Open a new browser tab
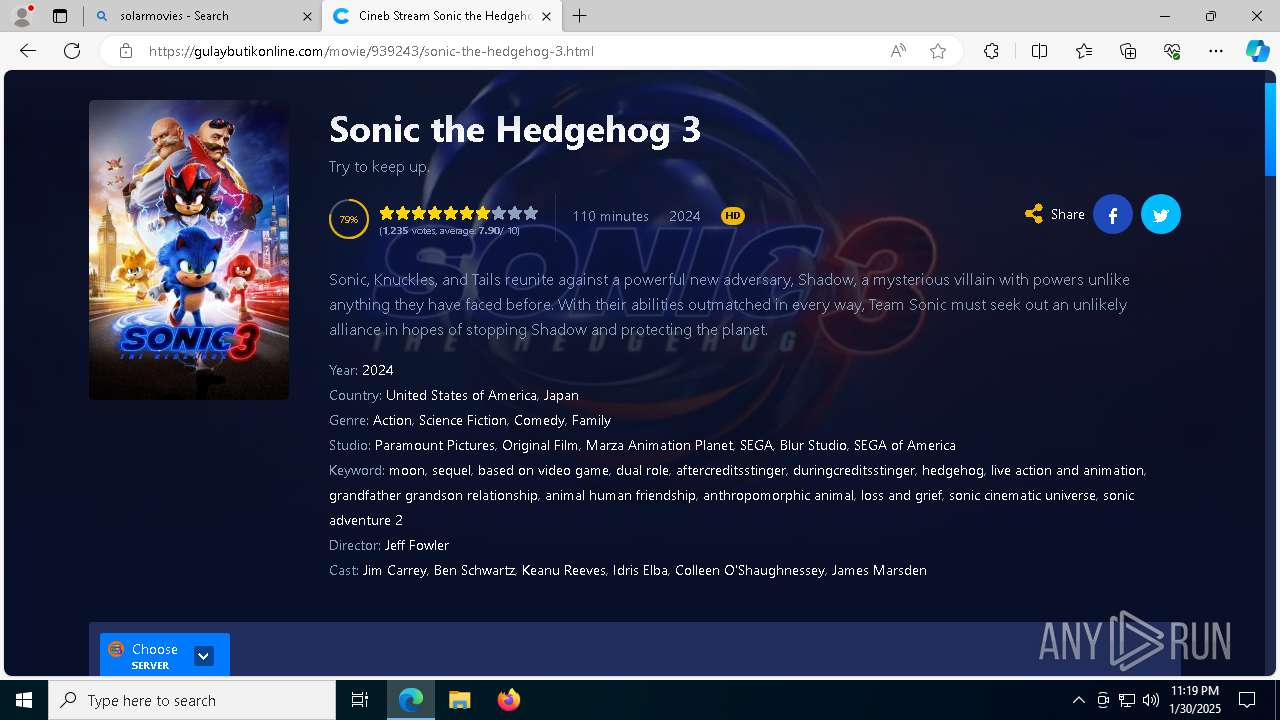This screenshot has height=720, width=1280. point(580,16)
